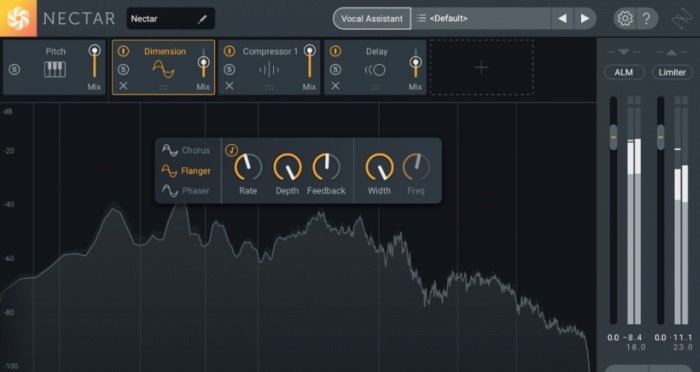Click output meter up-arrow indicator
The height and width of the screenshot is (372, 700).
click(671, 52)
